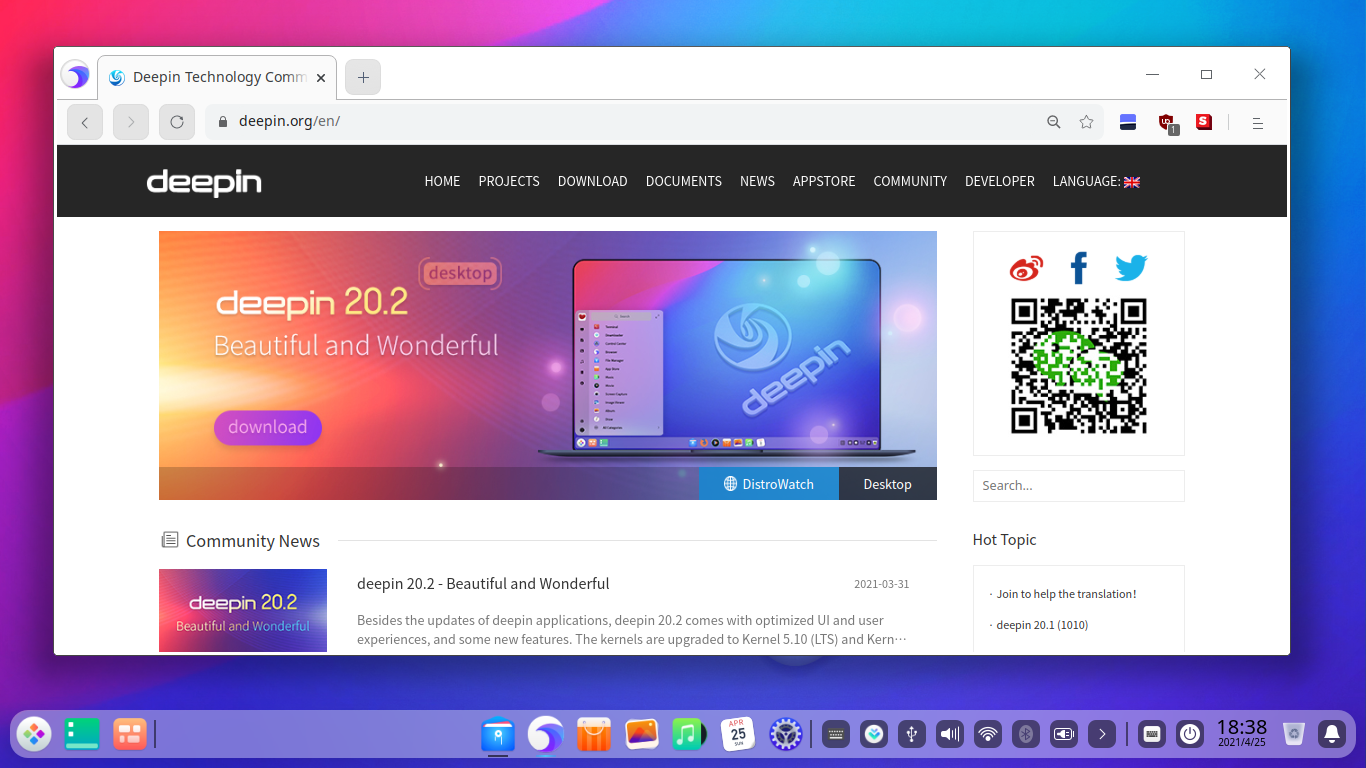
Task: Open the Weibo social icon
Action: [x=1026, y=268]
